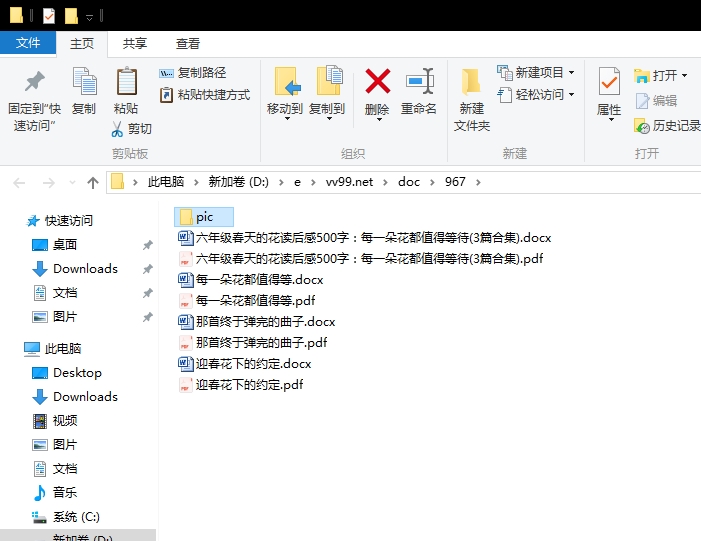Select 每一朵花都值得等.docx
The image size is (701, 541).
[x=251, y=279]
